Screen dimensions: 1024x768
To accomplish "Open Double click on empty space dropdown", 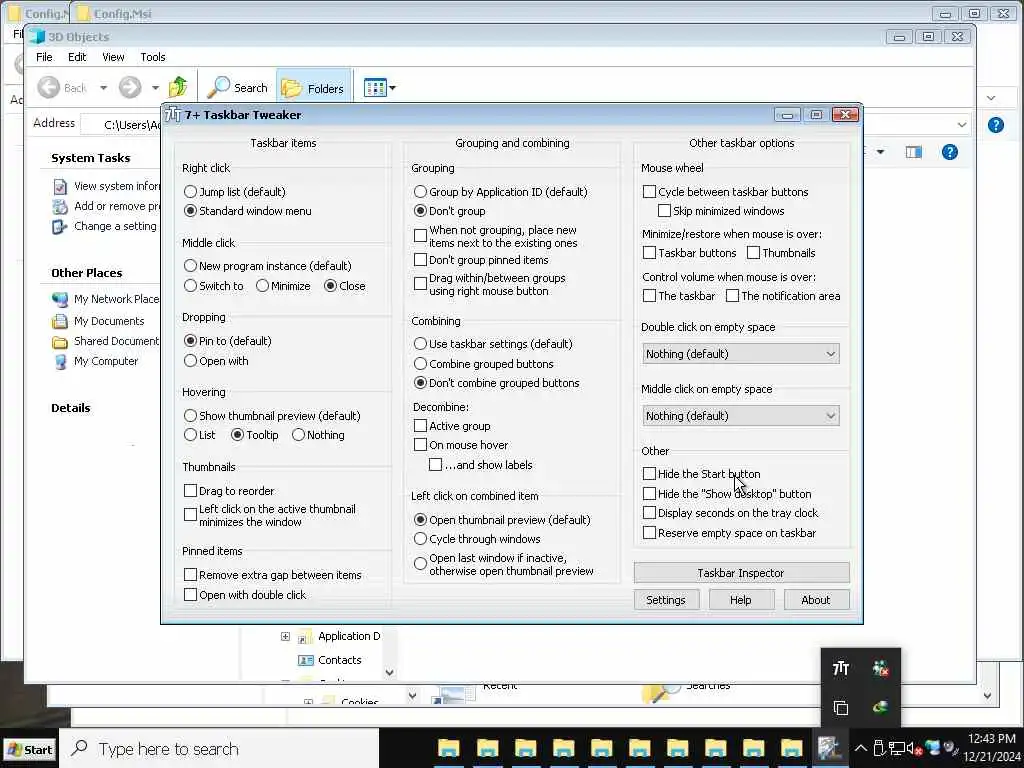I will (741, 354).
